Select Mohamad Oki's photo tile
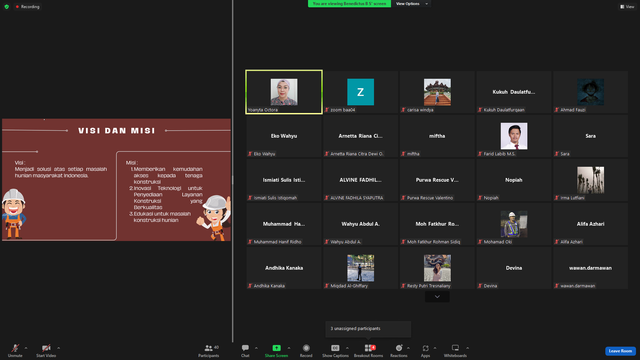 [514, 224]
